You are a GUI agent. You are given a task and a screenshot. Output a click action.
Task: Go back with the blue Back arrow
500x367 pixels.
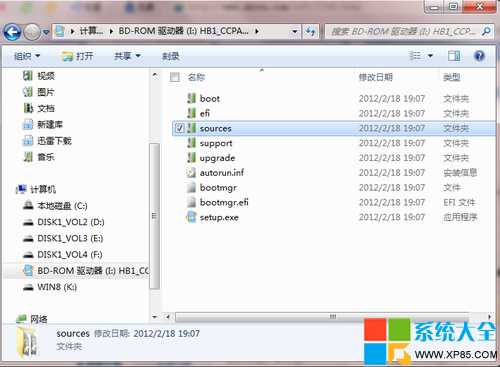(x=12, y=32)
